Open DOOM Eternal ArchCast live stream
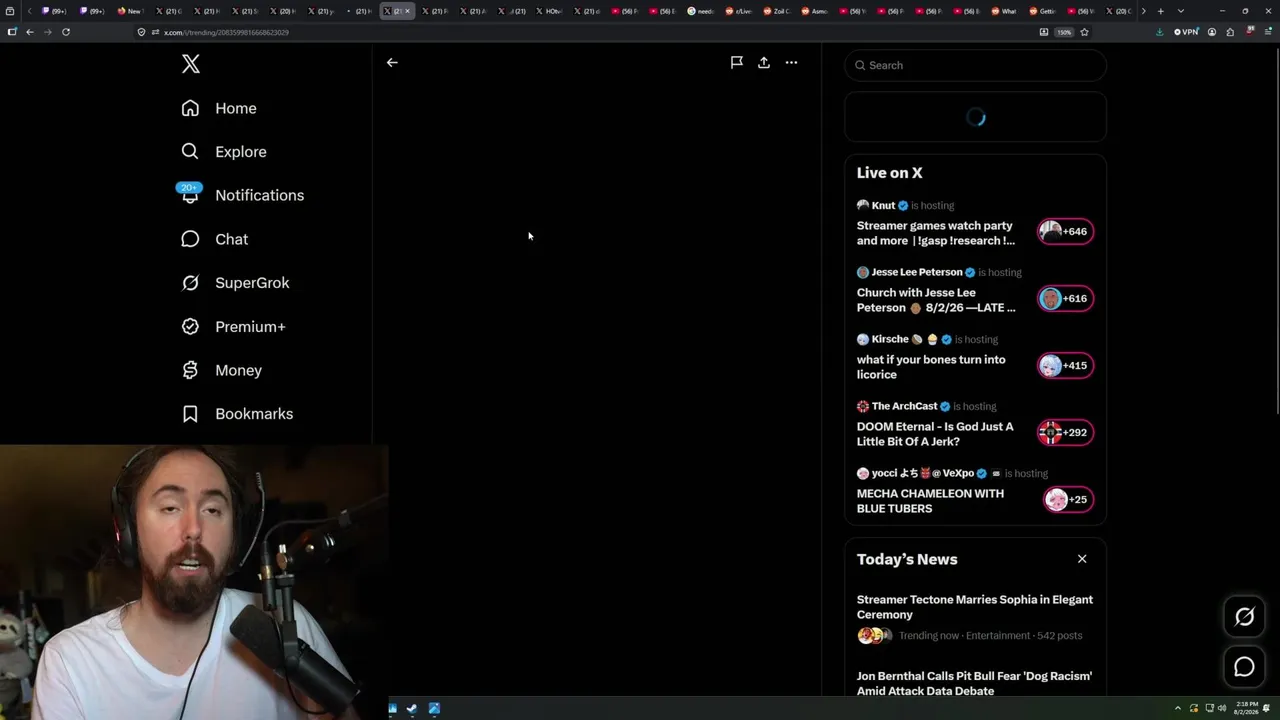Image resolution: width=1280 pixels, height=720 pixels. point(935,434)
